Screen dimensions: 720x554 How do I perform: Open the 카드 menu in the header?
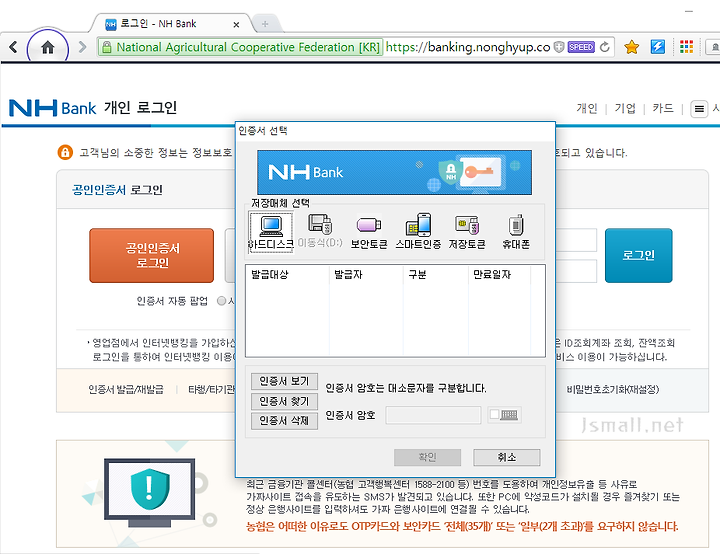663,108
